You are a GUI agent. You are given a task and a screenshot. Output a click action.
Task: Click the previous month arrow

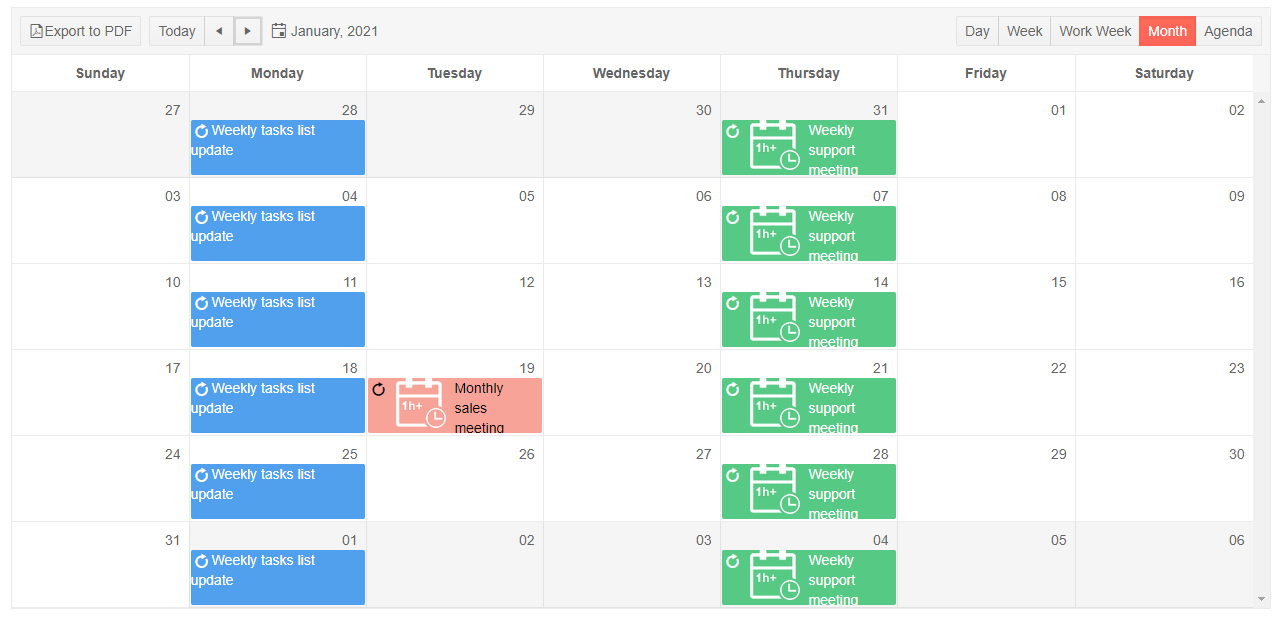219,31
